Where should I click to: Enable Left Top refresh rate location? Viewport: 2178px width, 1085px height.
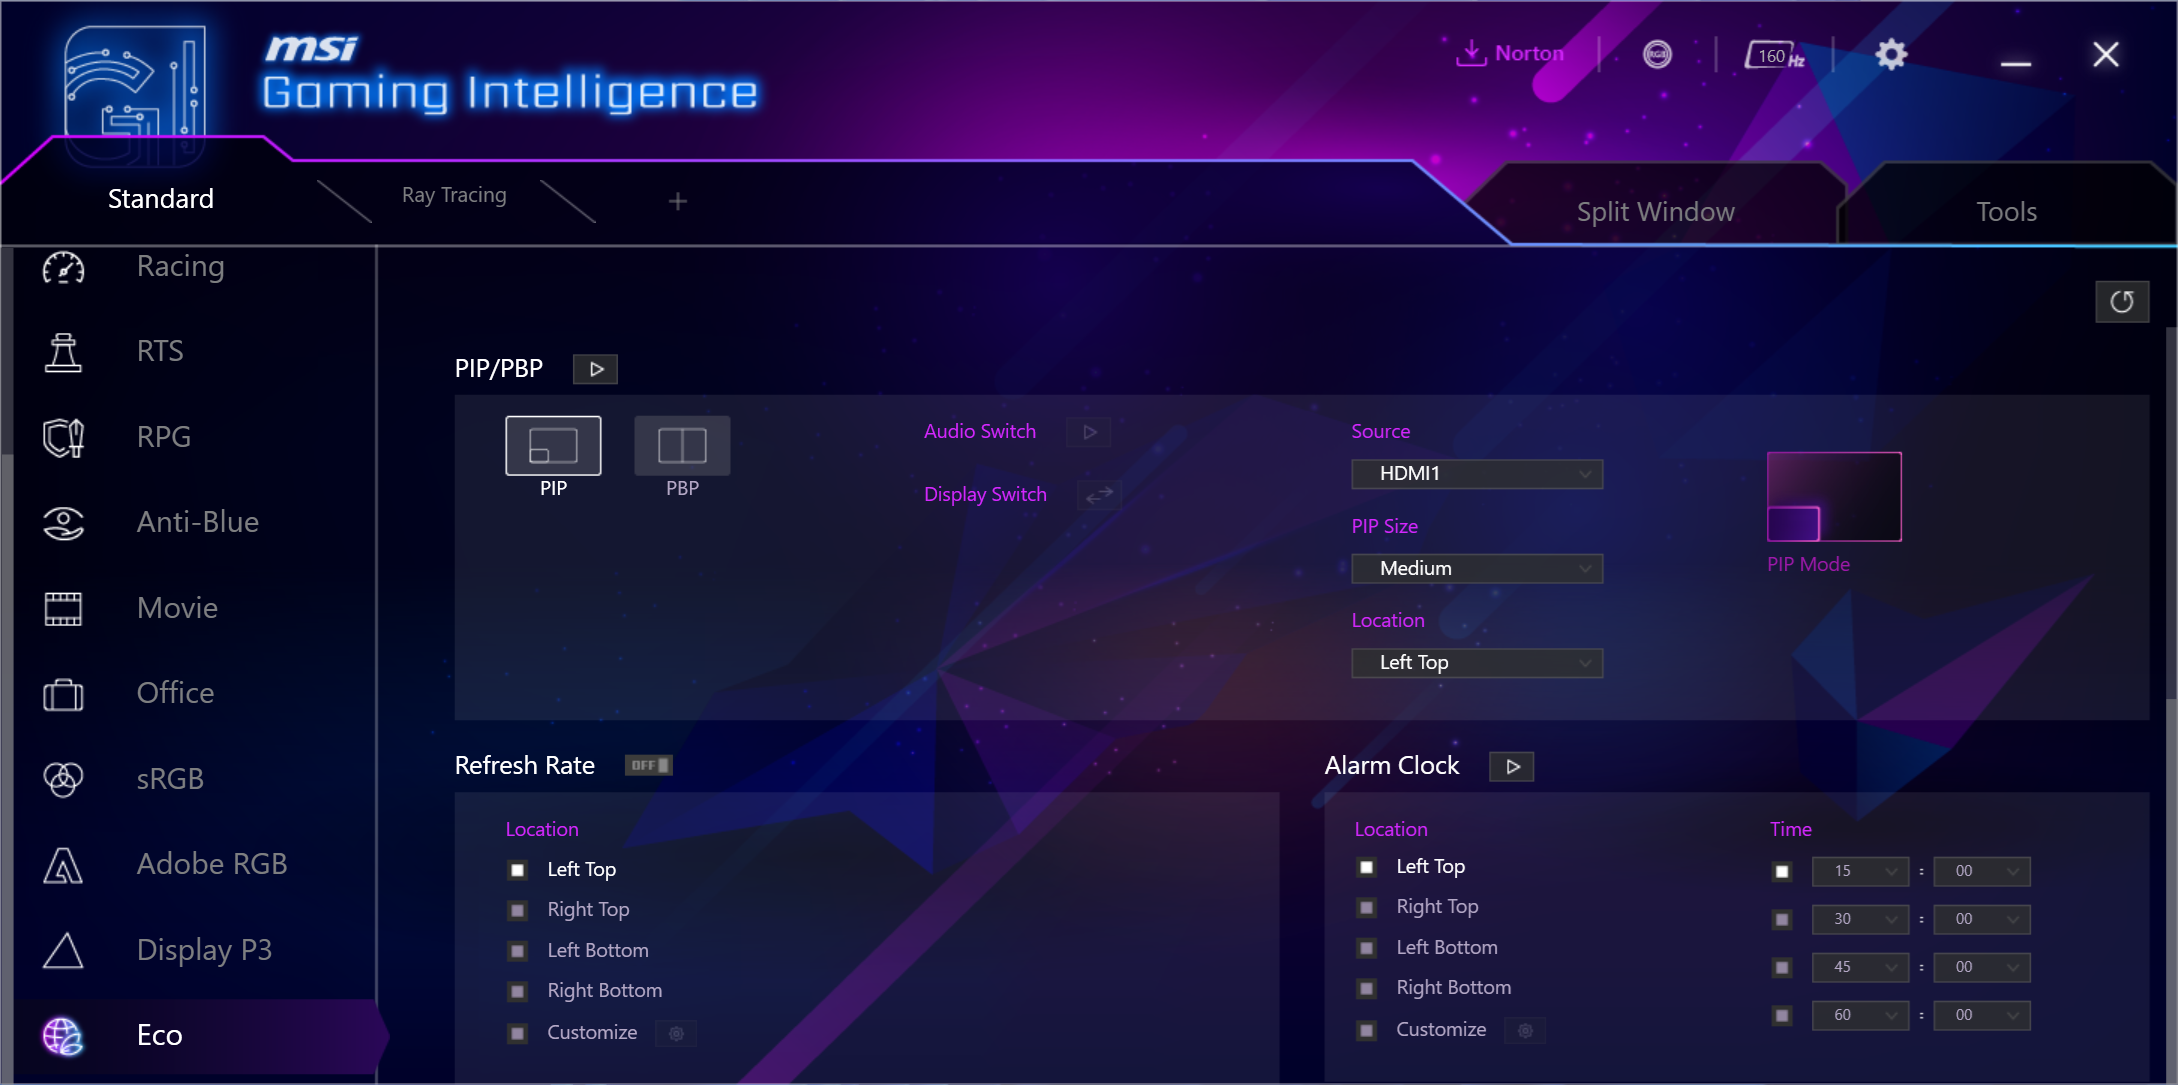pyautogui.click(x=518, y=868)
